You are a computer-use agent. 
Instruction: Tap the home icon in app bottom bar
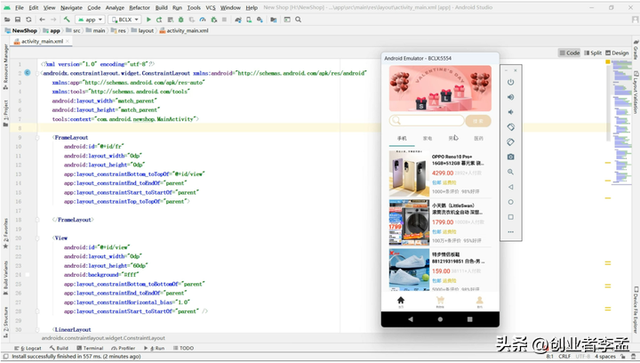pyautogui.click(x=401, y=301)
